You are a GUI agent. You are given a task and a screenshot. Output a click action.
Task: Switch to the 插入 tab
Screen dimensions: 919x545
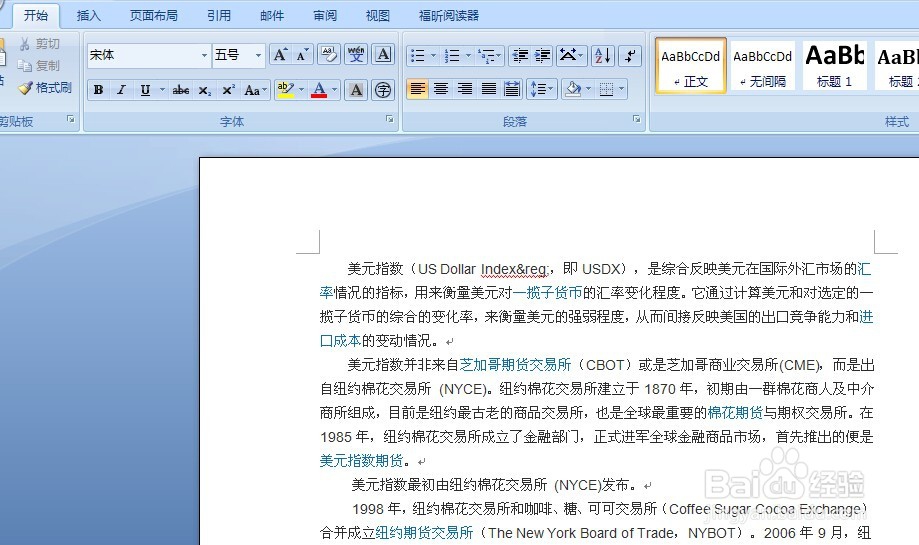point(89,16)
